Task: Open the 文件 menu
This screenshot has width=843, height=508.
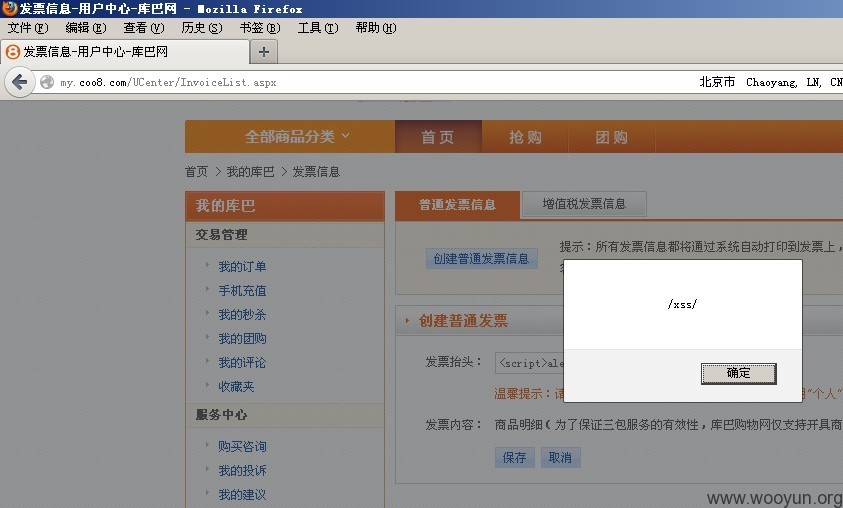Action: click(27, 28)
